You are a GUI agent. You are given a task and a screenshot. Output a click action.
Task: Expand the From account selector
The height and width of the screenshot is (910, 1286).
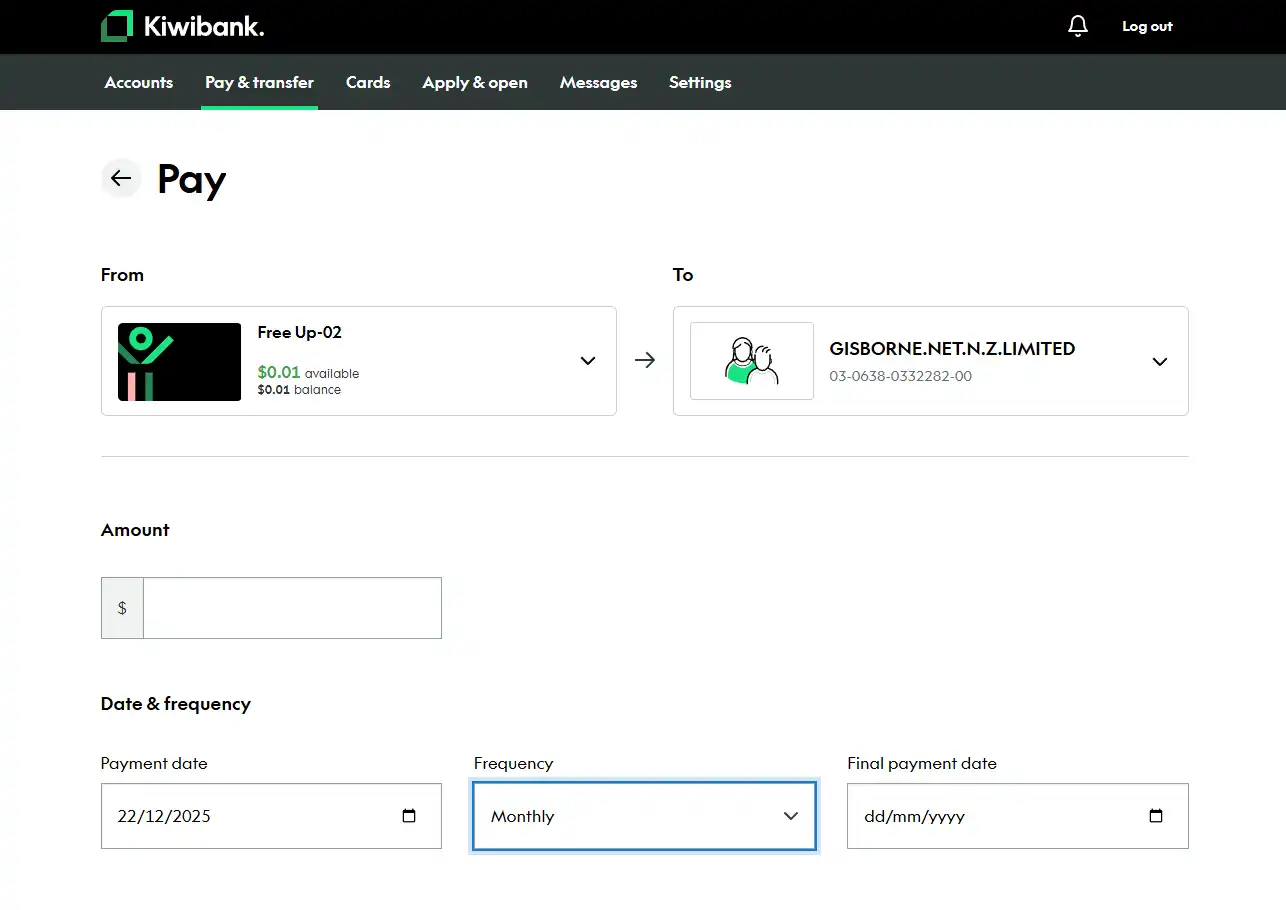(x=587, y=361)
